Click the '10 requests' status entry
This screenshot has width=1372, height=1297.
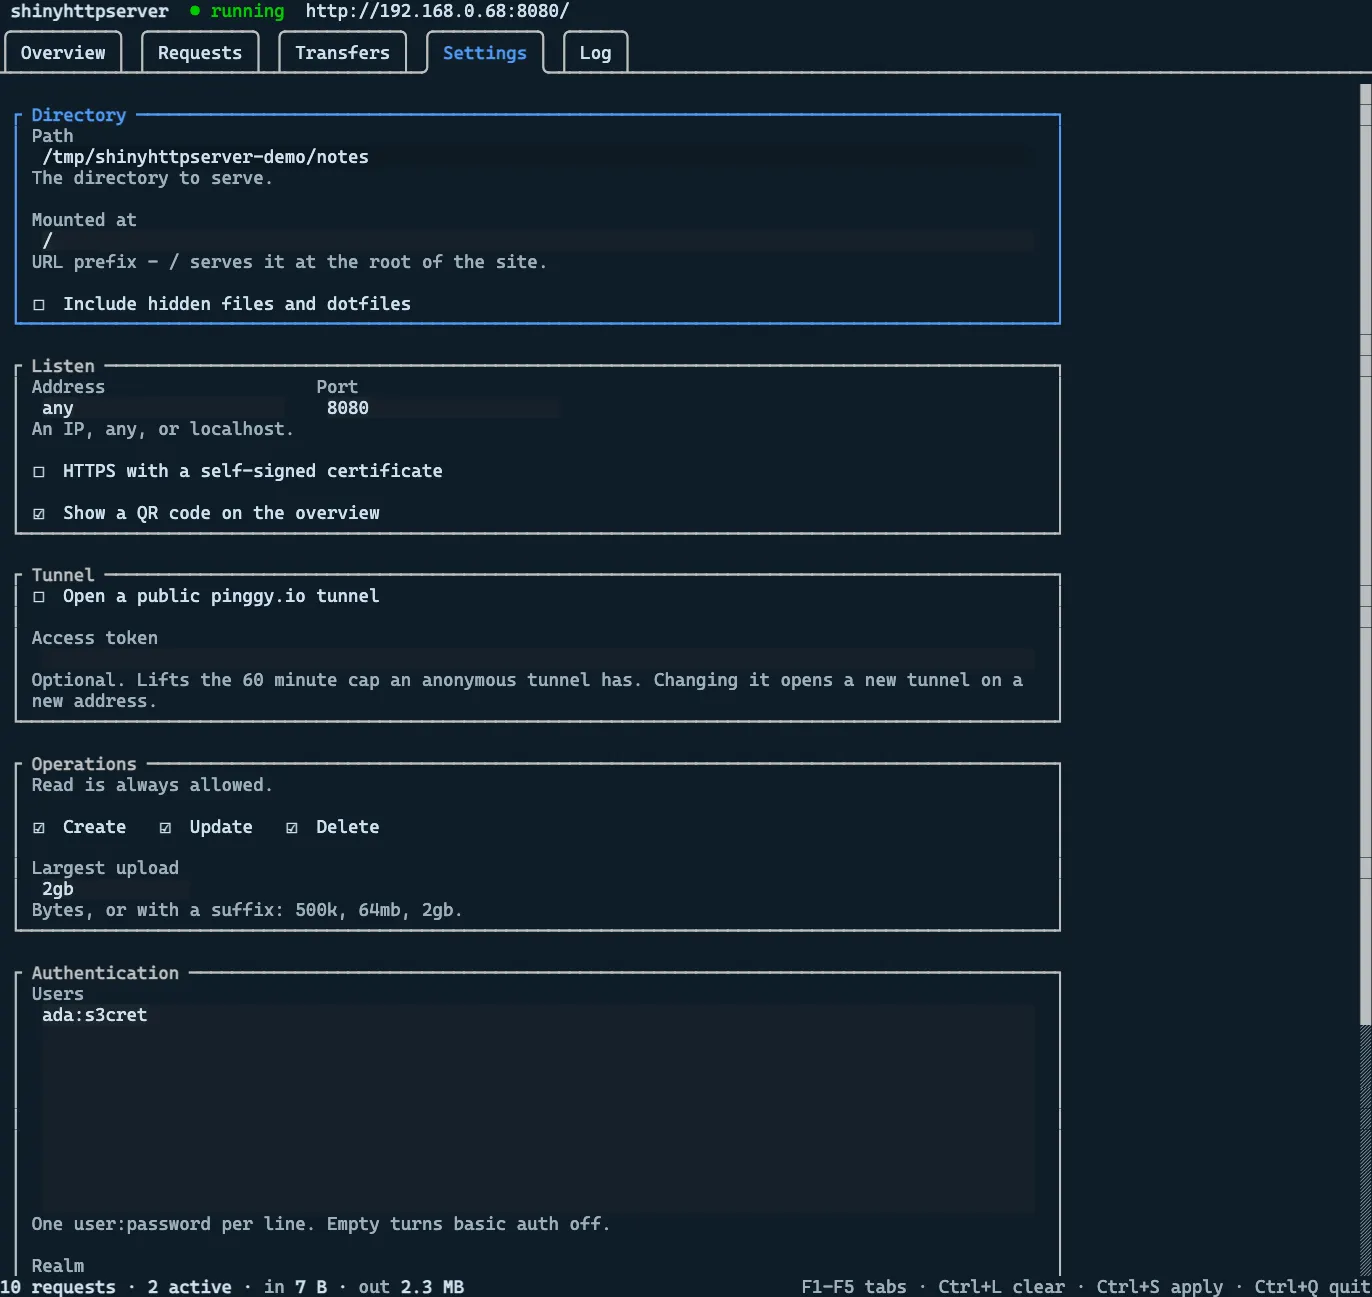tap(58, 1287)
